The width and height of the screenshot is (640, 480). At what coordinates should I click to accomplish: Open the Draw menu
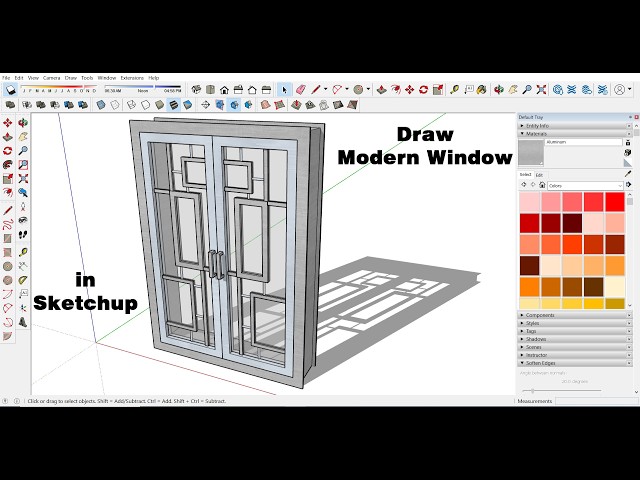[x=71, y=78]
